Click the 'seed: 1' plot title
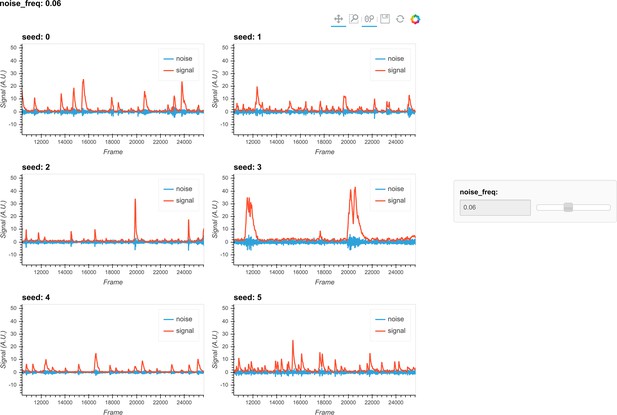Viewport: 617px width, 415px height. pos(248,37)
